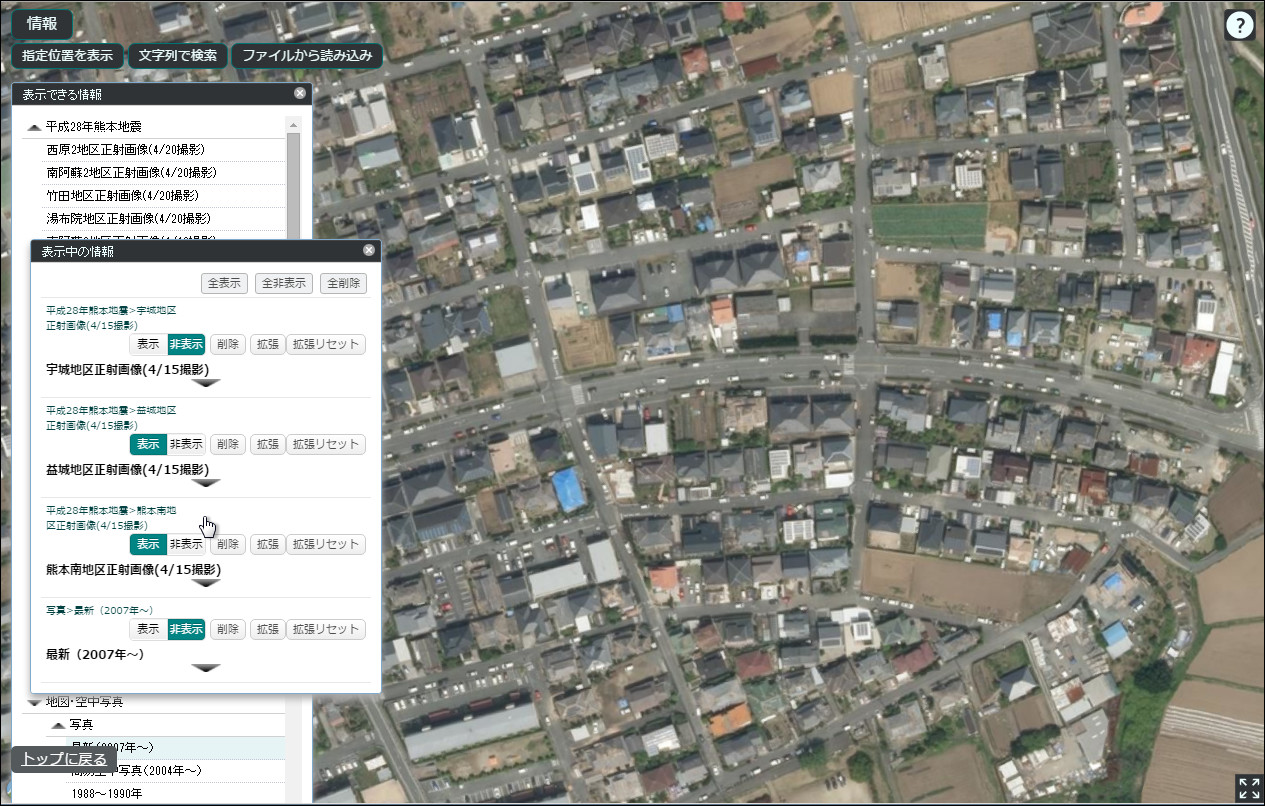The height and width of the screenshot is (806, 1265).
Task: Set 益城地区 layer to 非表示
Action: click(186, 444)
